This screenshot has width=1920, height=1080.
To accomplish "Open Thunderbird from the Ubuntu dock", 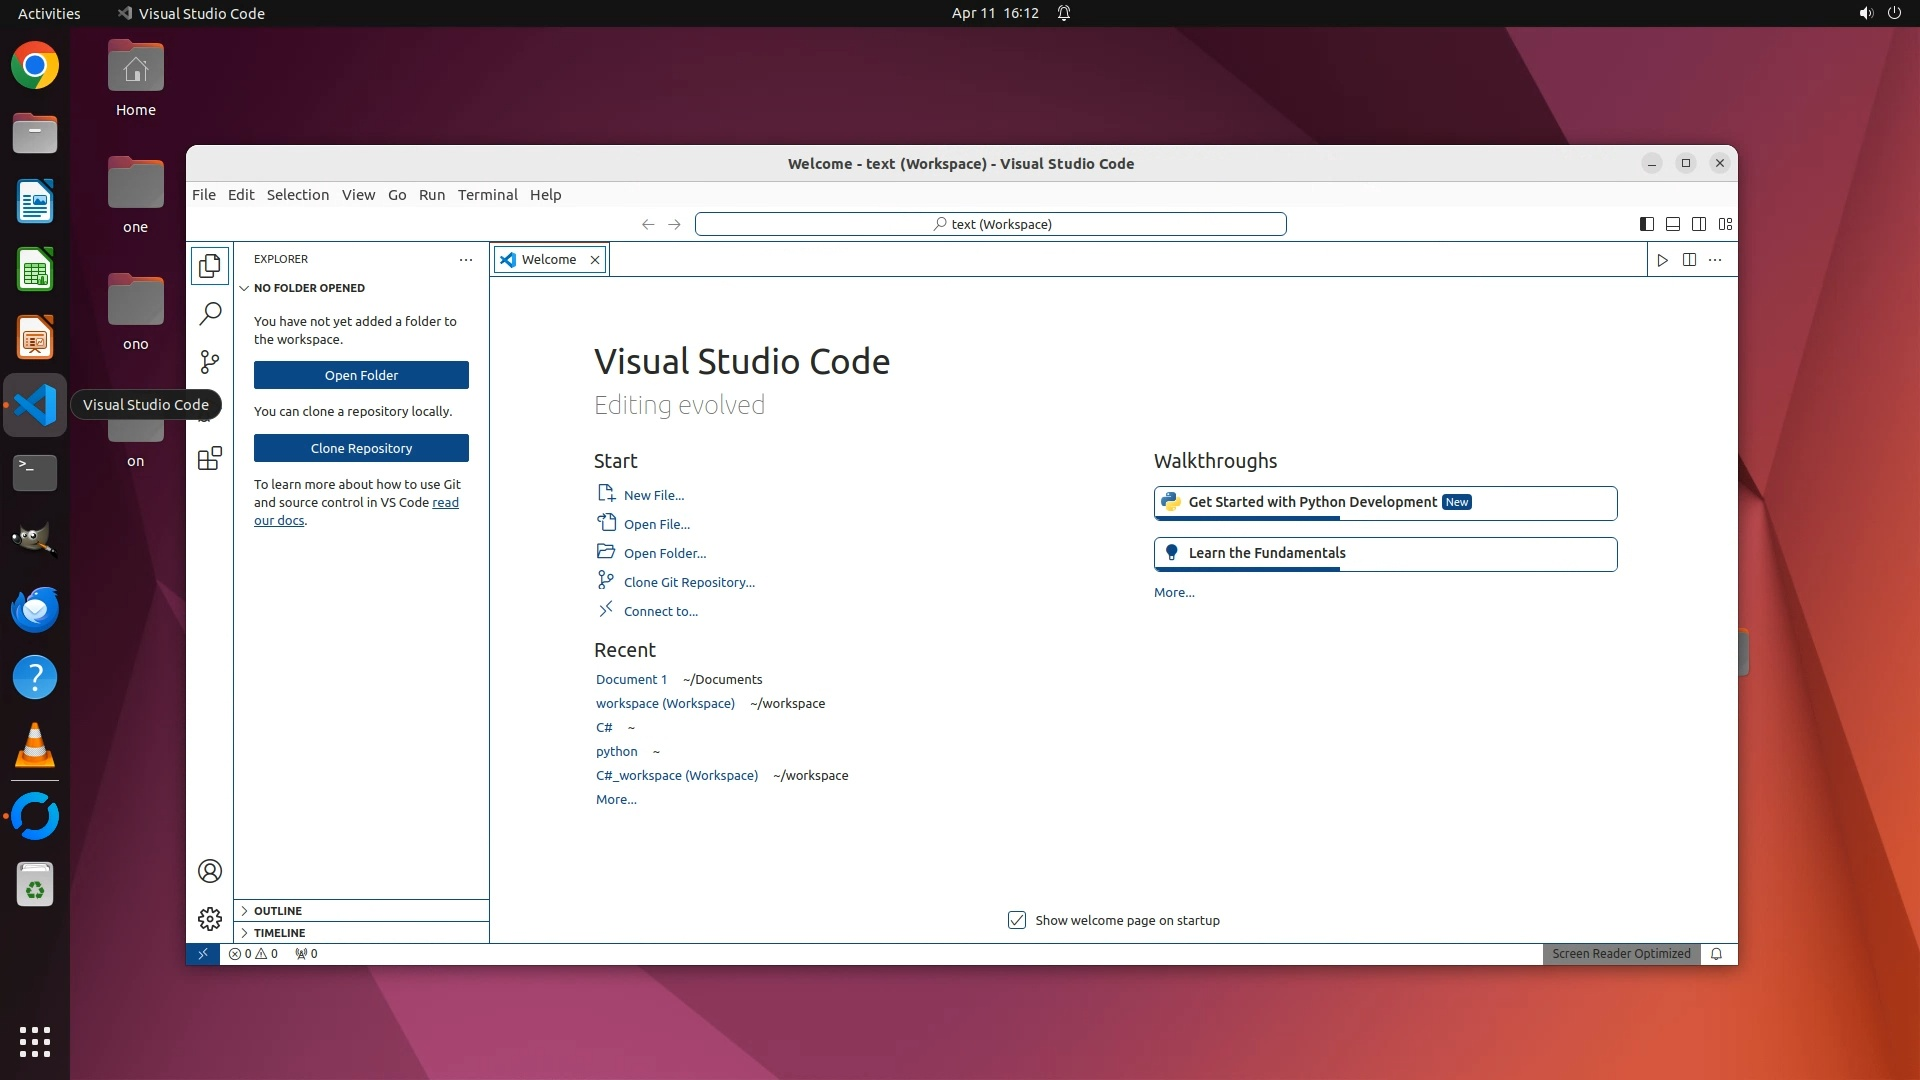I will 35,609.
